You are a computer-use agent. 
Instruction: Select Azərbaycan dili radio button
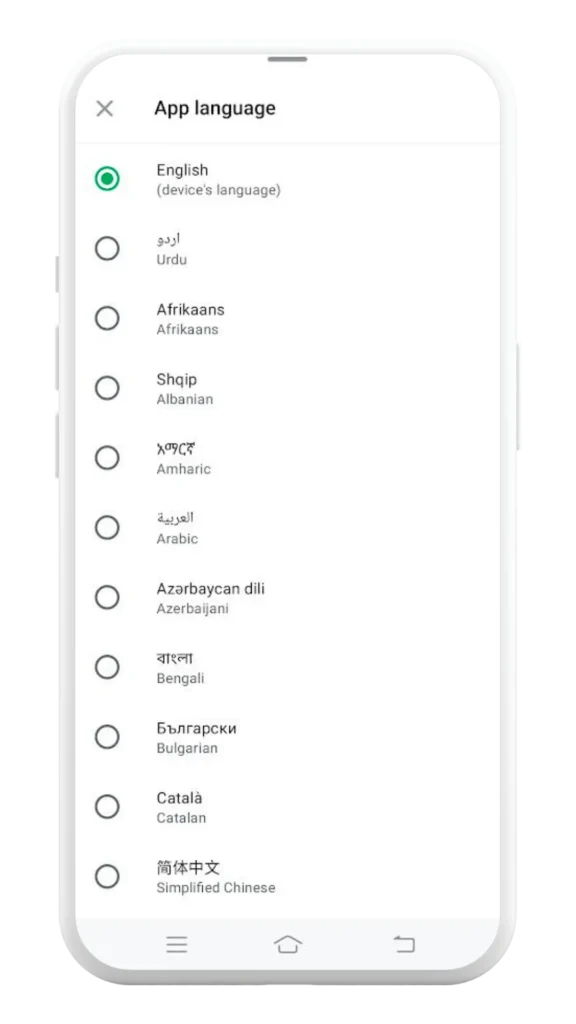108,598
